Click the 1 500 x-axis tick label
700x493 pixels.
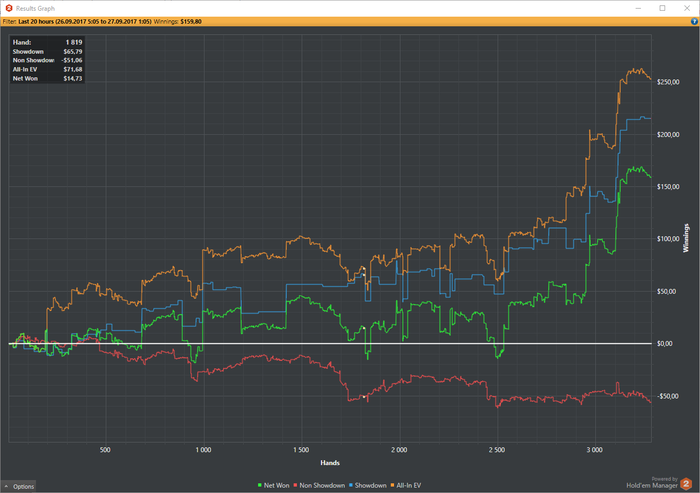[301, 450]
